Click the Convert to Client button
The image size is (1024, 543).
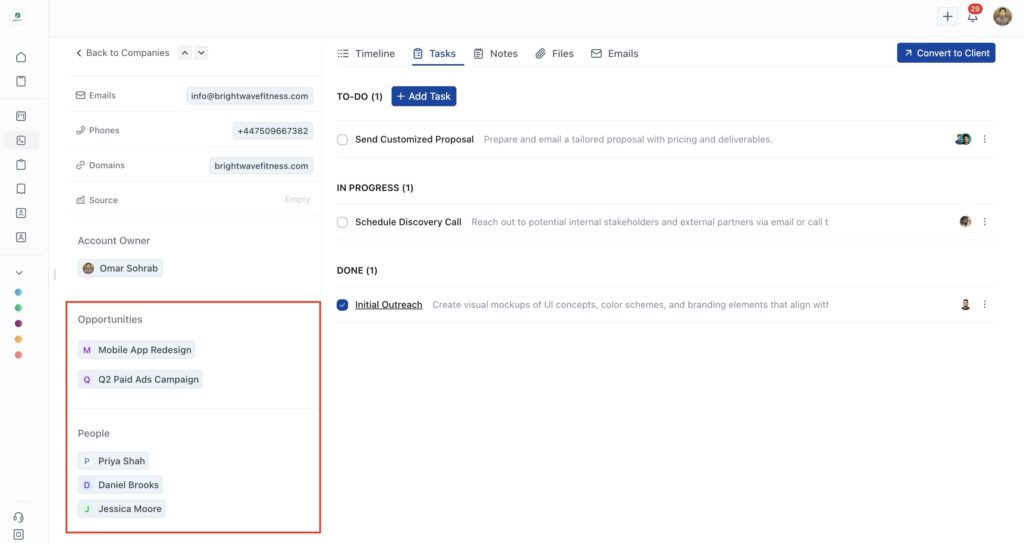[945, 53]
